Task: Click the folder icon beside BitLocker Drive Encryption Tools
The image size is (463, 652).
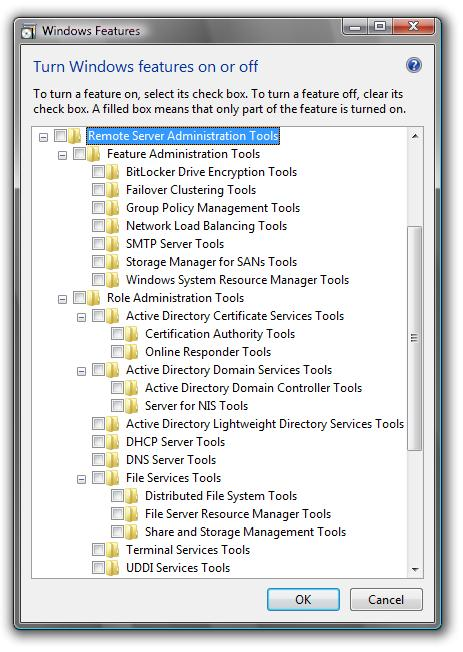Action: 112,172
